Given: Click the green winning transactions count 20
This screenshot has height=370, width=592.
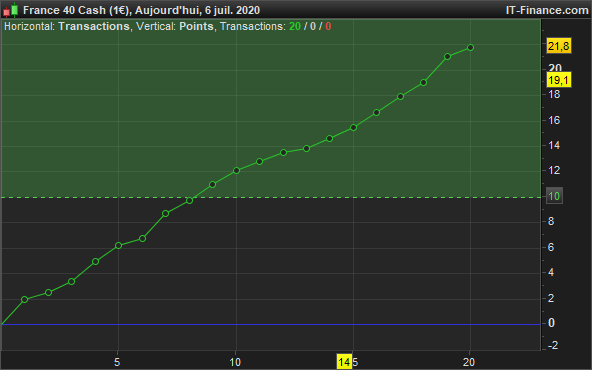Looking at the screenshot, I should click(295, 26).
